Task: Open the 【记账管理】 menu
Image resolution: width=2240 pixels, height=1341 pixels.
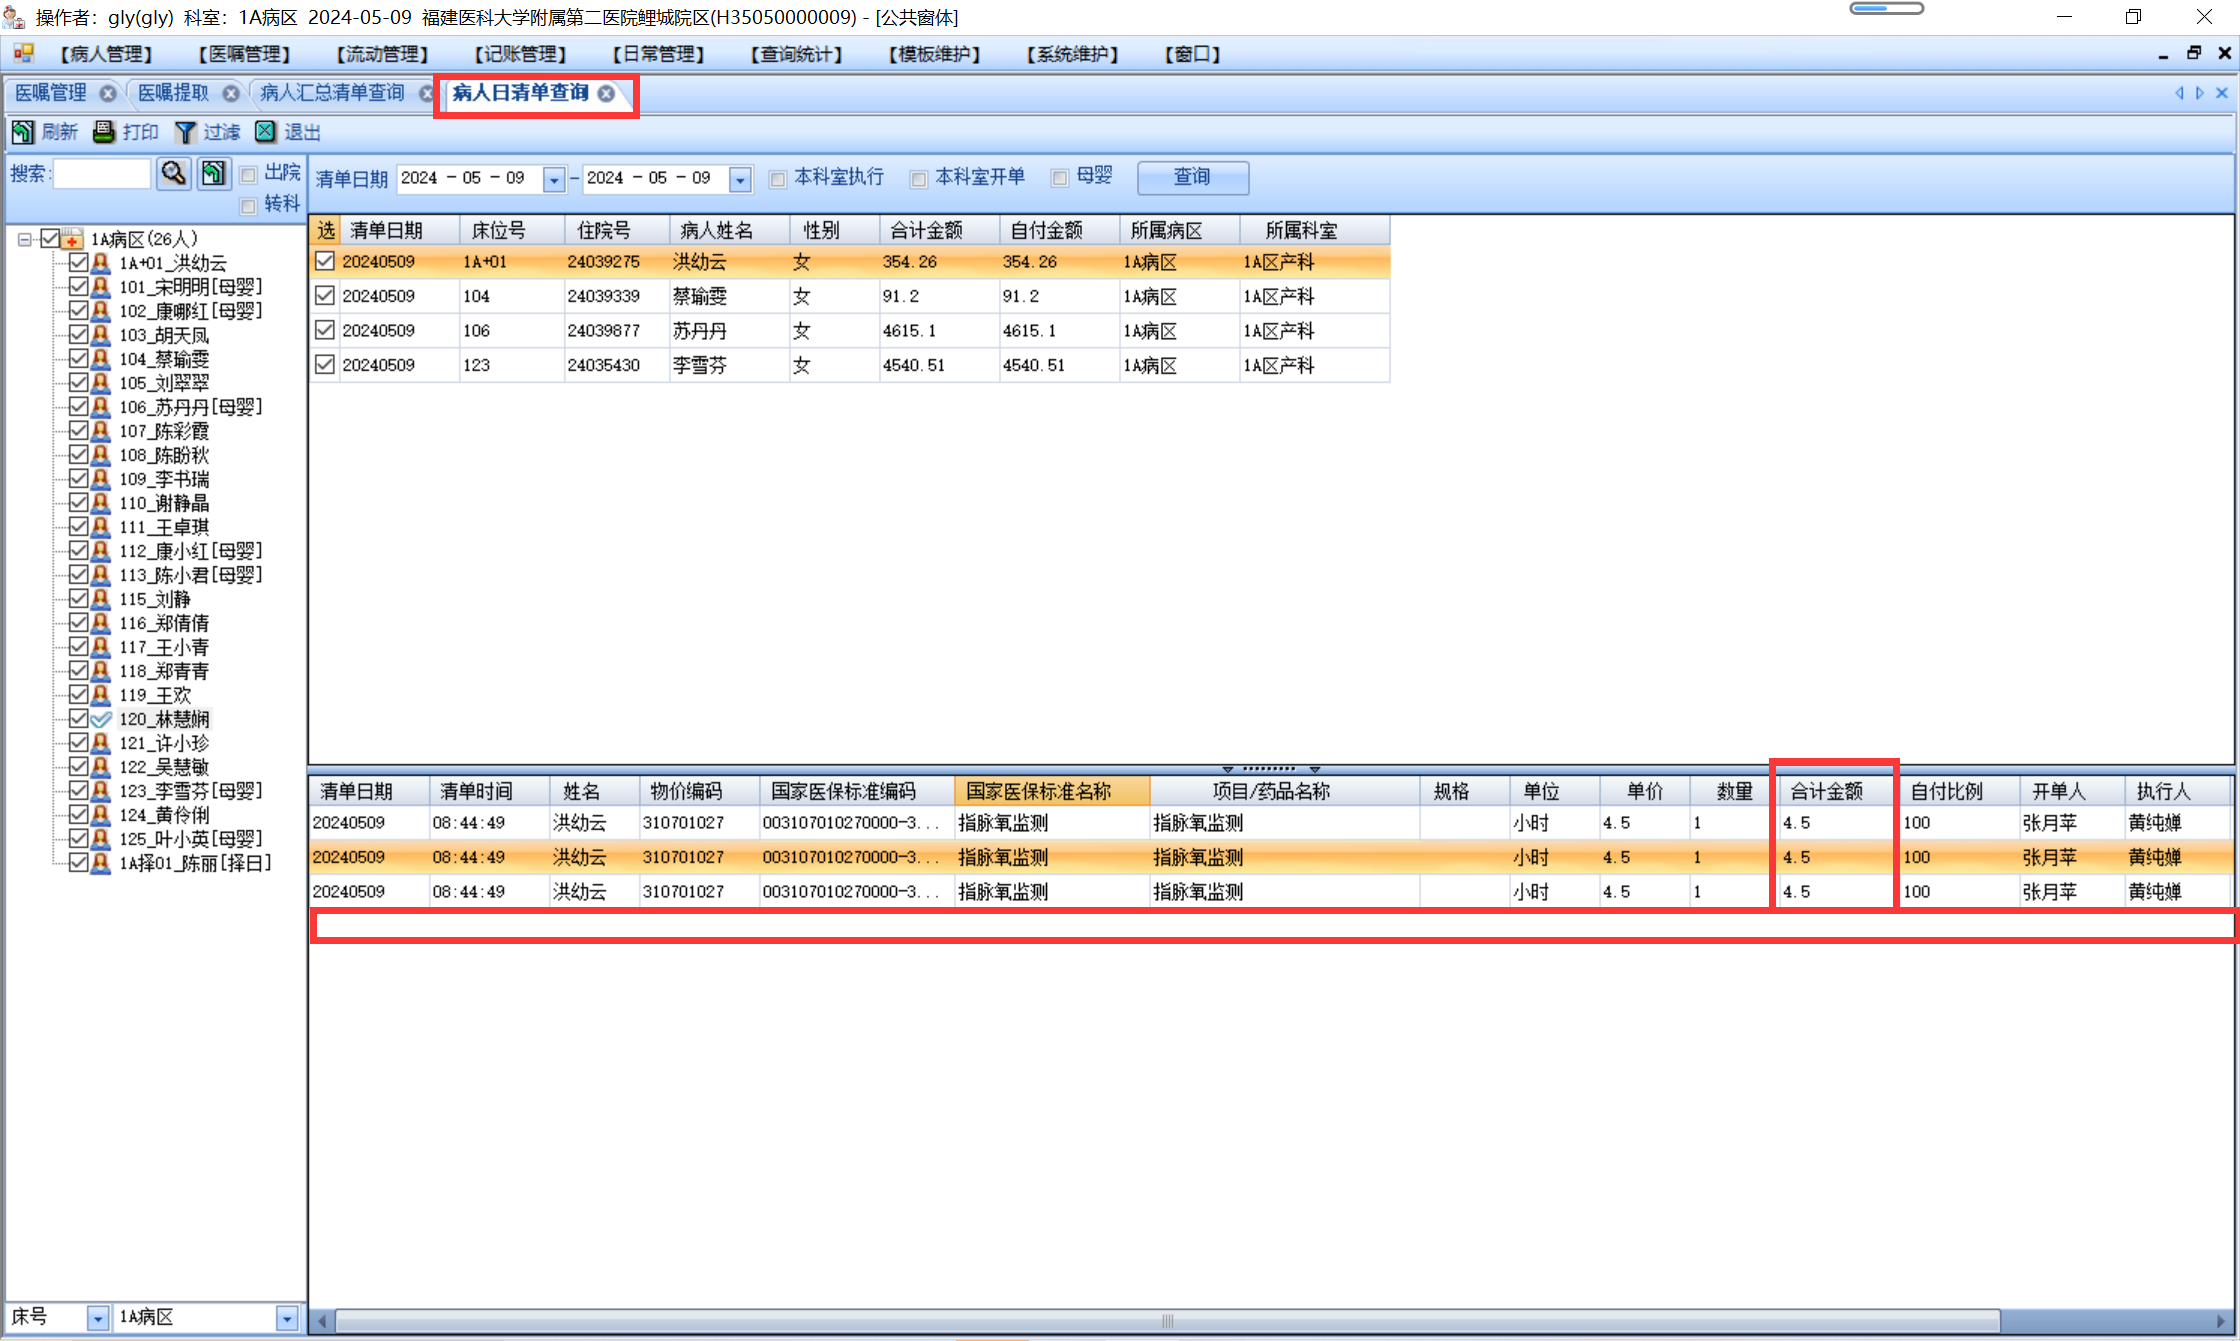Action: (520, 54)
